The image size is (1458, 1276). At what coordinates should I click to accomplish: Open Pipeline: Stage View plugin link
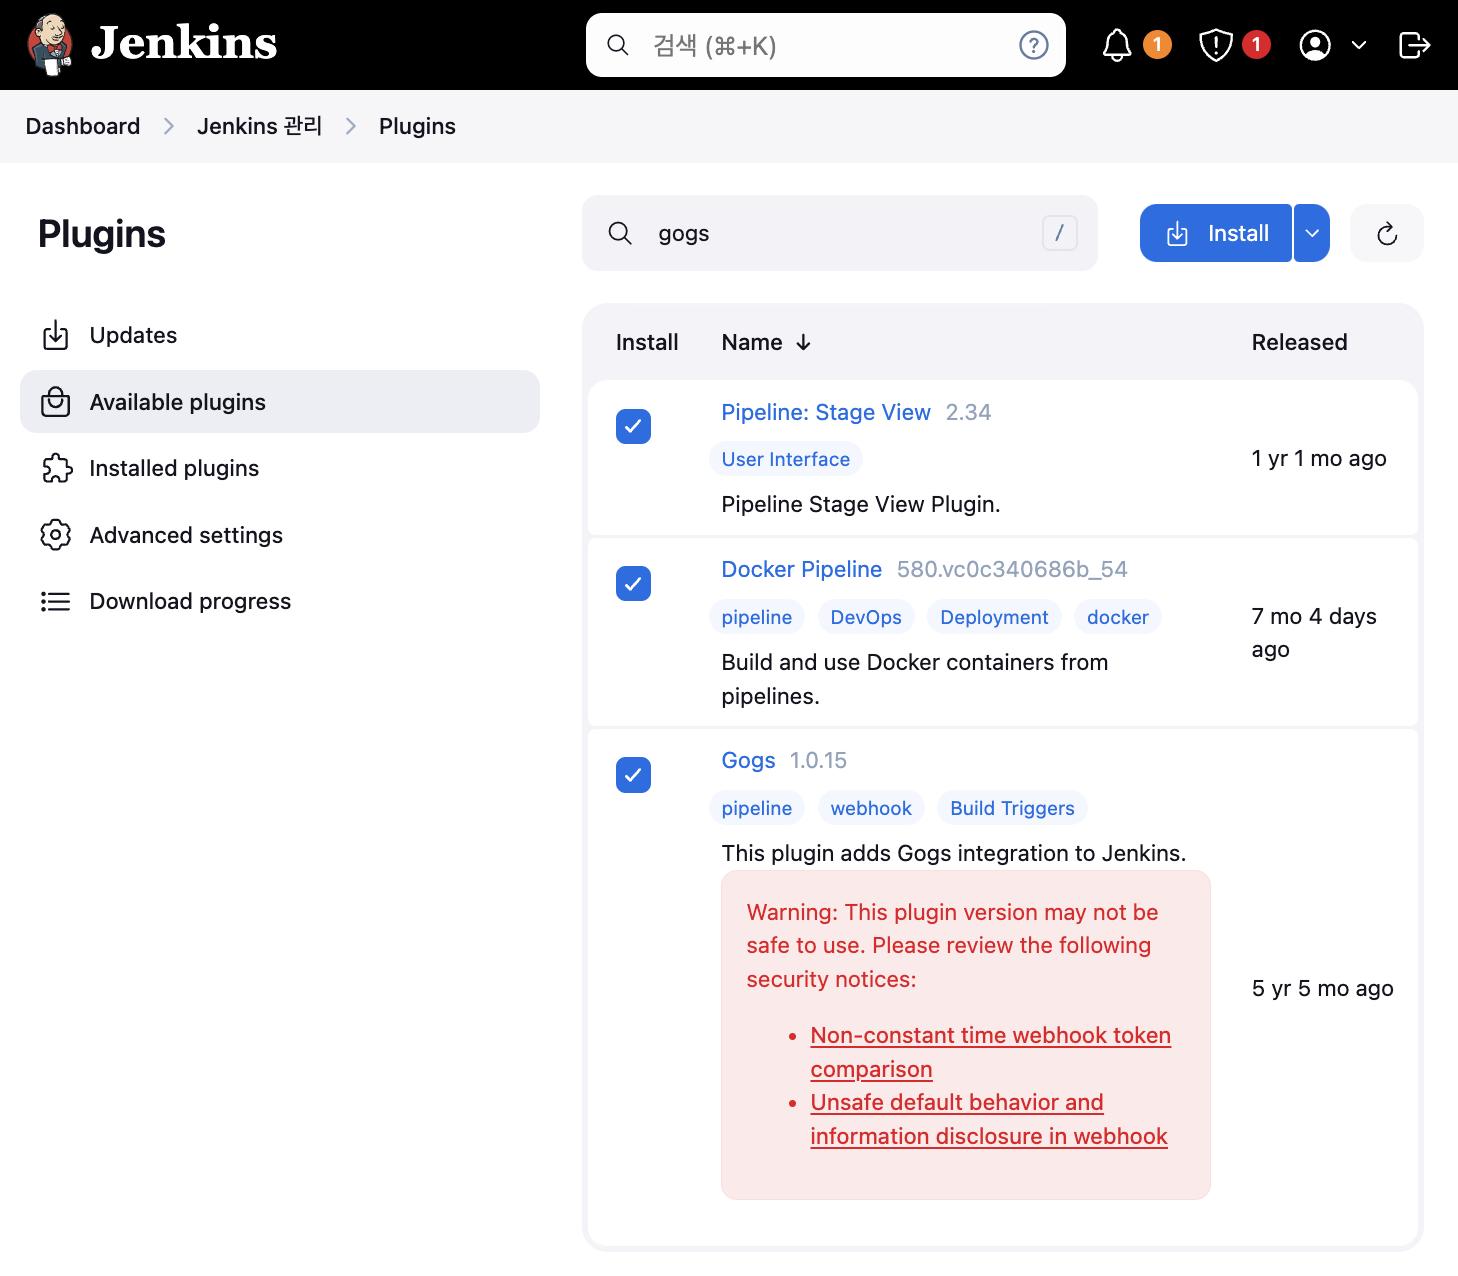(x=826, y=412)
